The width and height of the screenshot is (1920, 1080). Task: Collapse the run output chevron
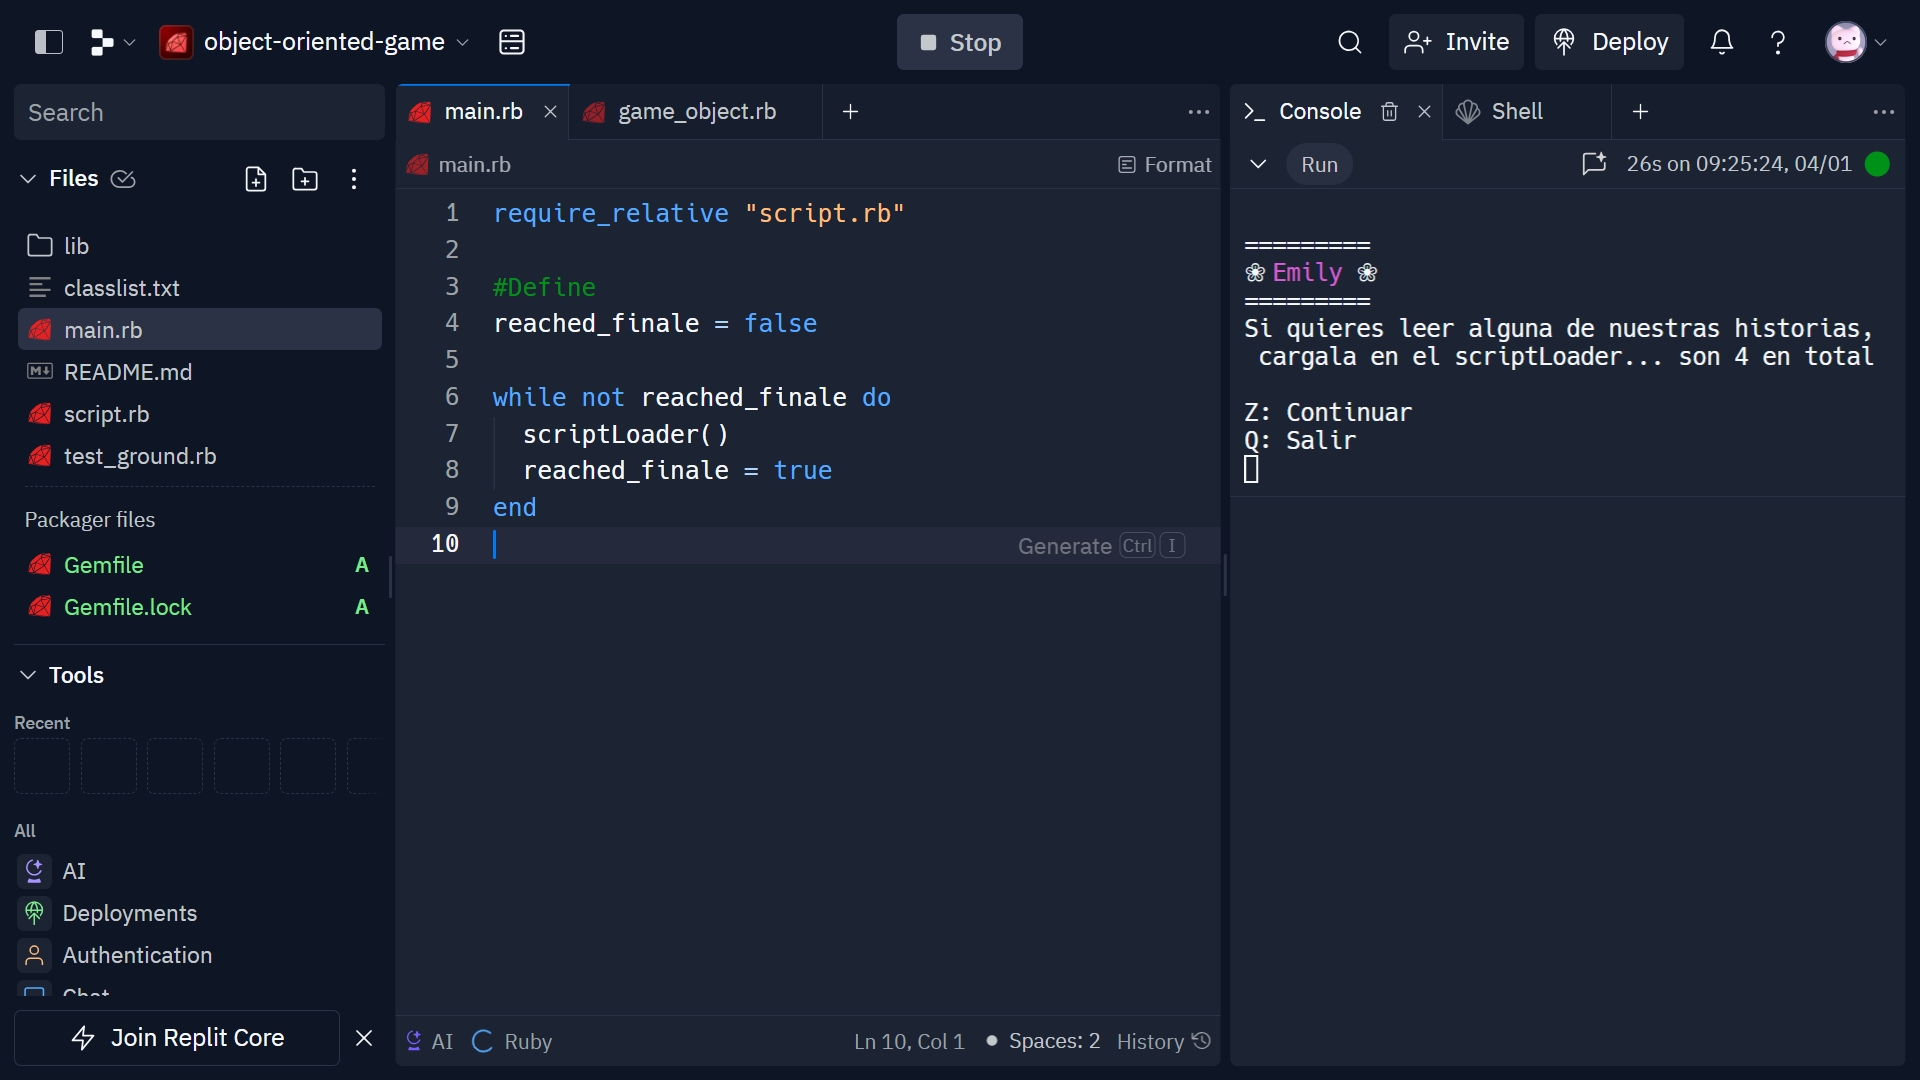(1258, 164)
